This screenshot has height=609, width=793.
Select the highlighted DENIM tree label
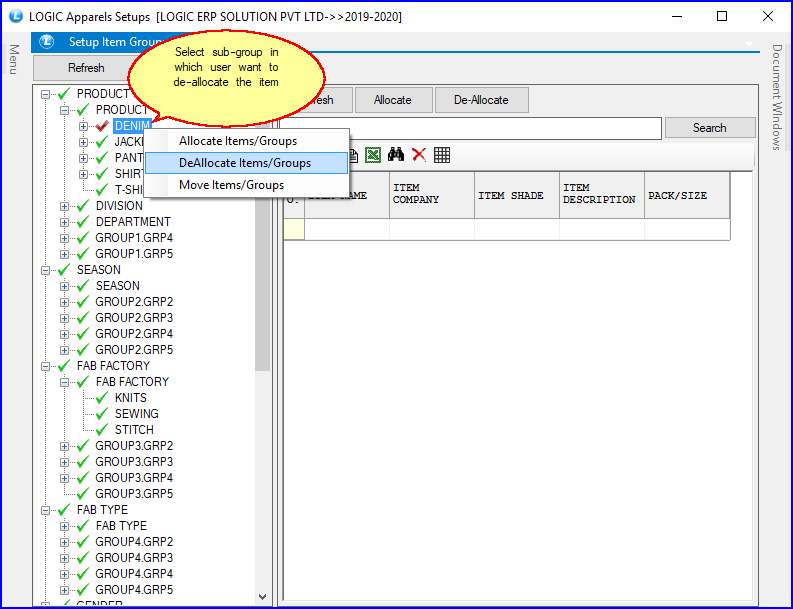pos(132,126)
